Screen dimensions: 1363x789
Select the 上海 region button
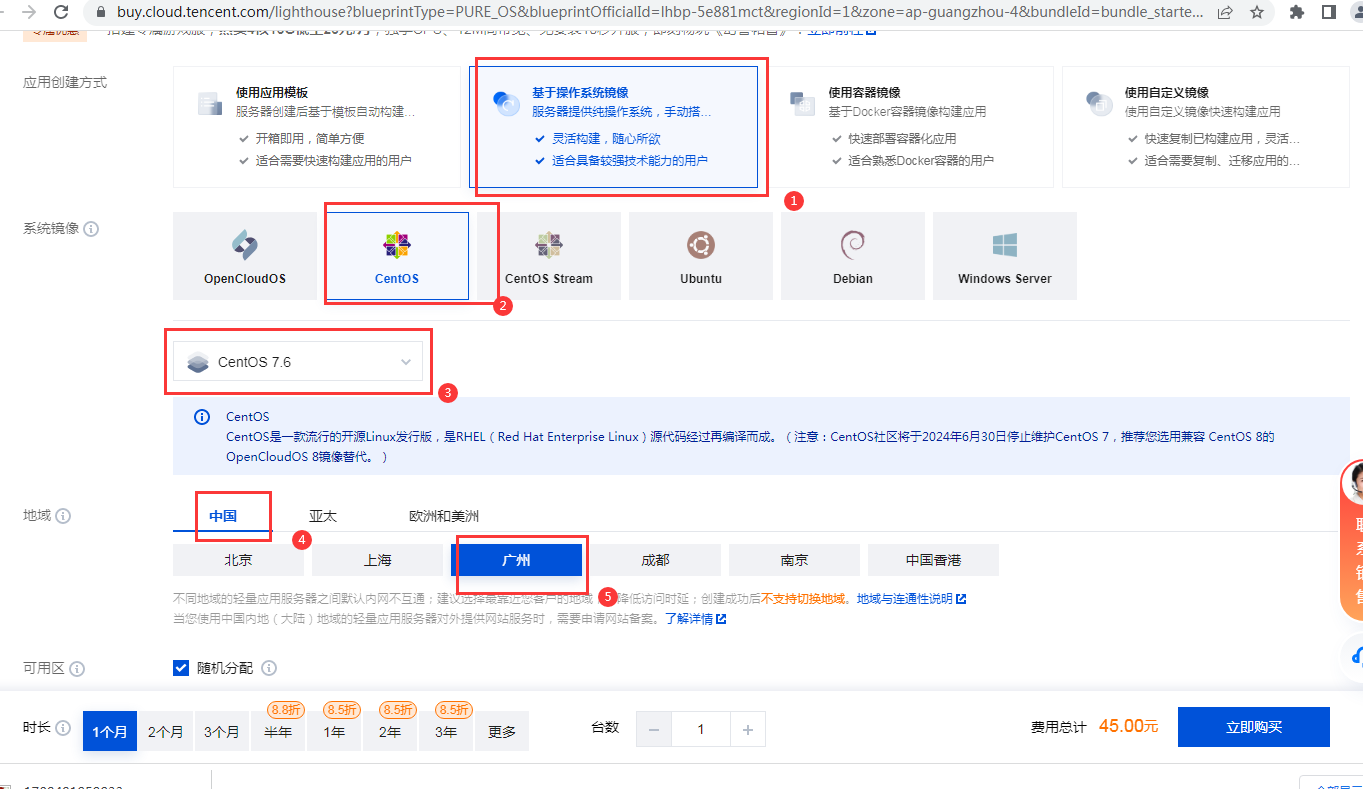(x=377, y=560)
